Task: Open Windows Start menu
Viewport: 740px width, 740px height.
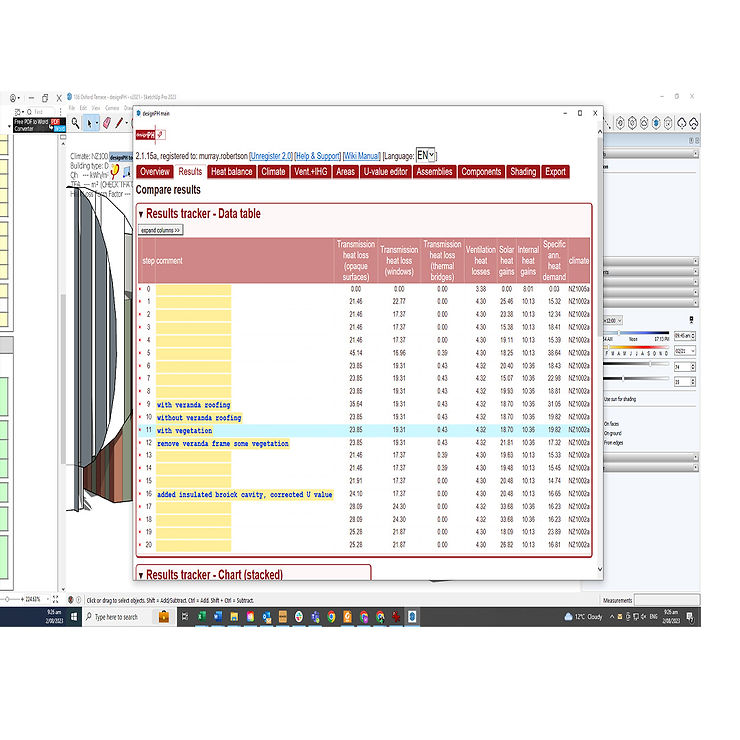Action: pos(74,616)
